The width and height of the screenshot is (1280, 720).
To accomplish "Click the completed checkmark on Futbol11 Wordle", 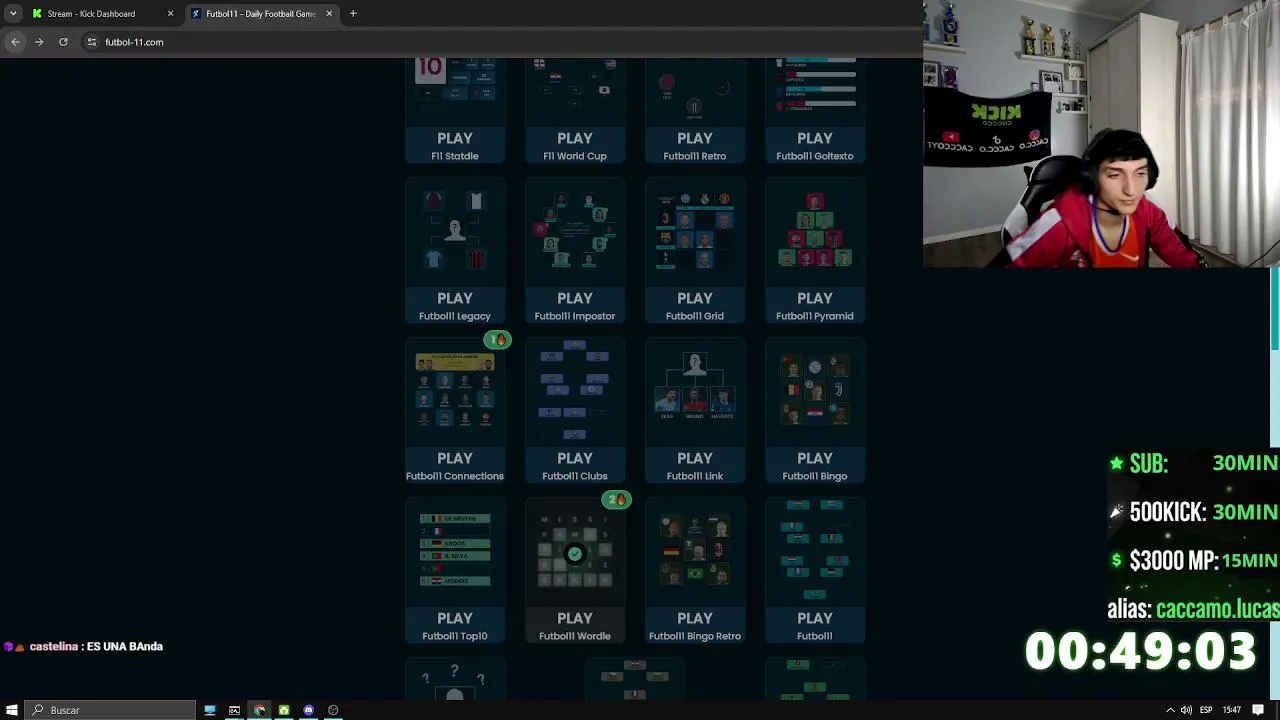I will point(575,554).
